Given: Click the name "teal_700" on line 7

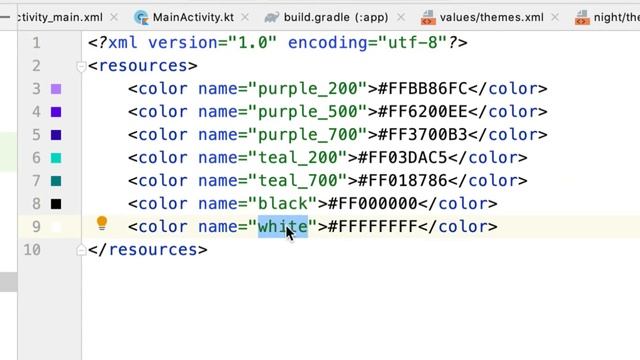Looking at the screenshot, I should [298, 181].
